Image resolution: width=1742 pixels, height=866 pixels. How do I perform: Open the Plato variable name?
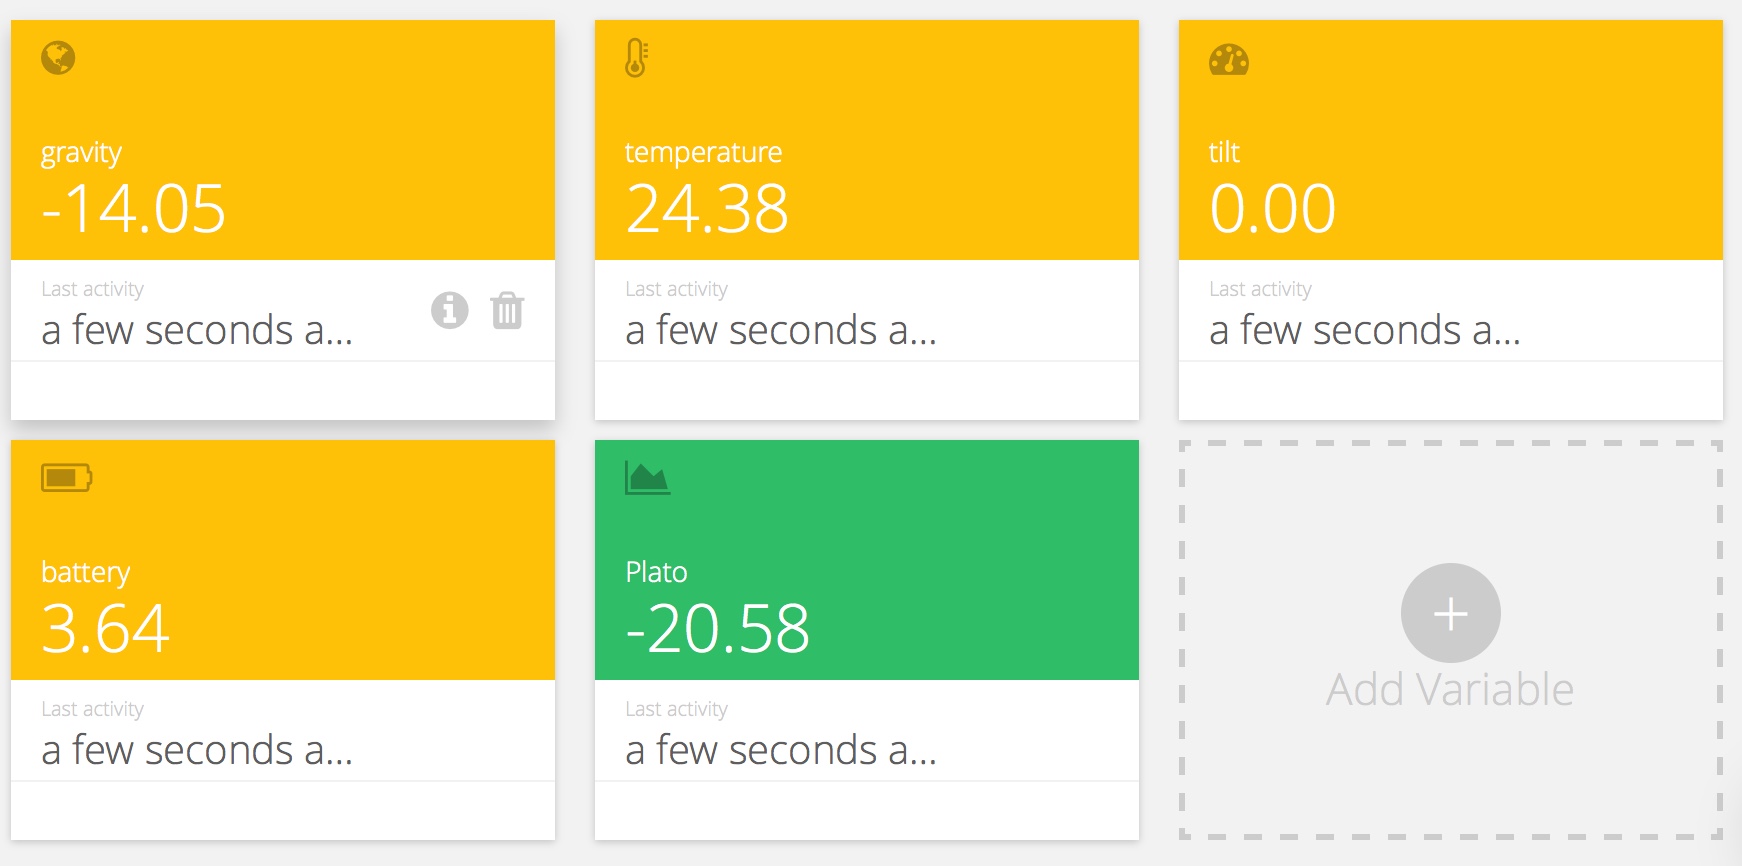click(656, 572)
